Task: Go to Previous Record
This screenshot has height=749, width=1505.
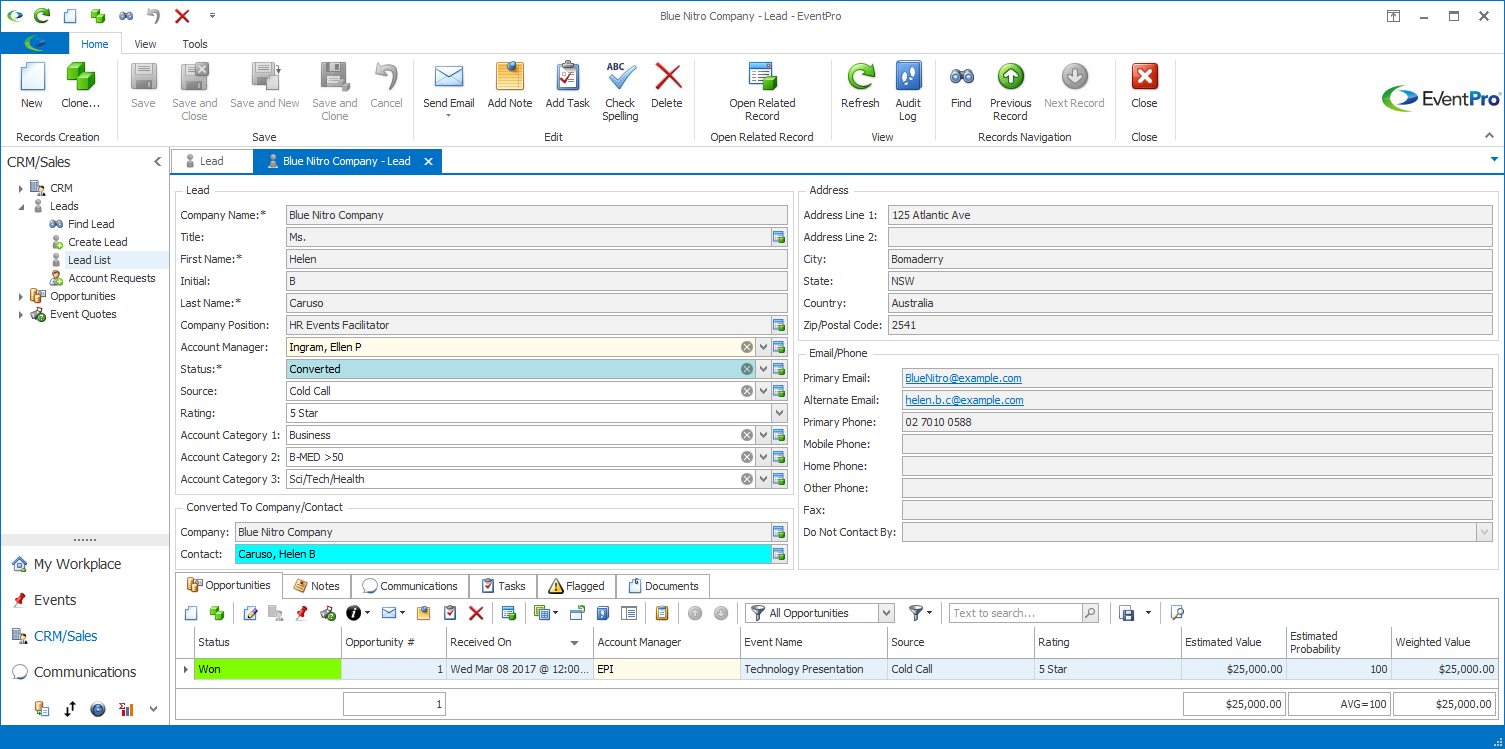Action: [1010, 91]
